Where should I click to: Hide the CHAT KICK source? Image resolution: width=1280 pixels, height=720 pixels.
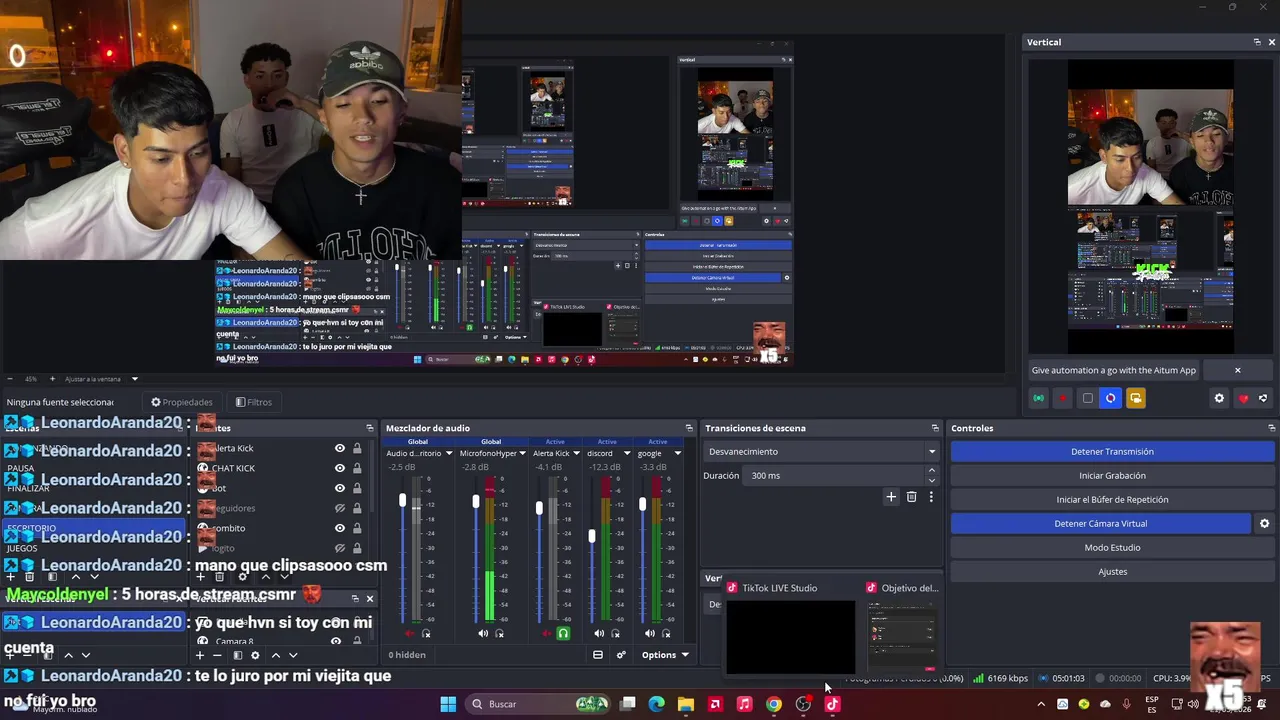pos(340,468)
